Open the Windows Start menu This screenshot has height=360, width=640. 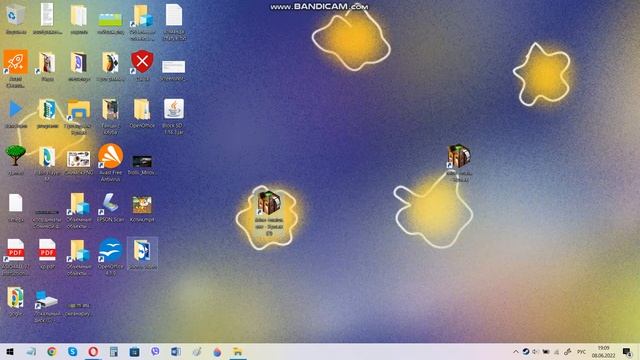tap(10, 351)
